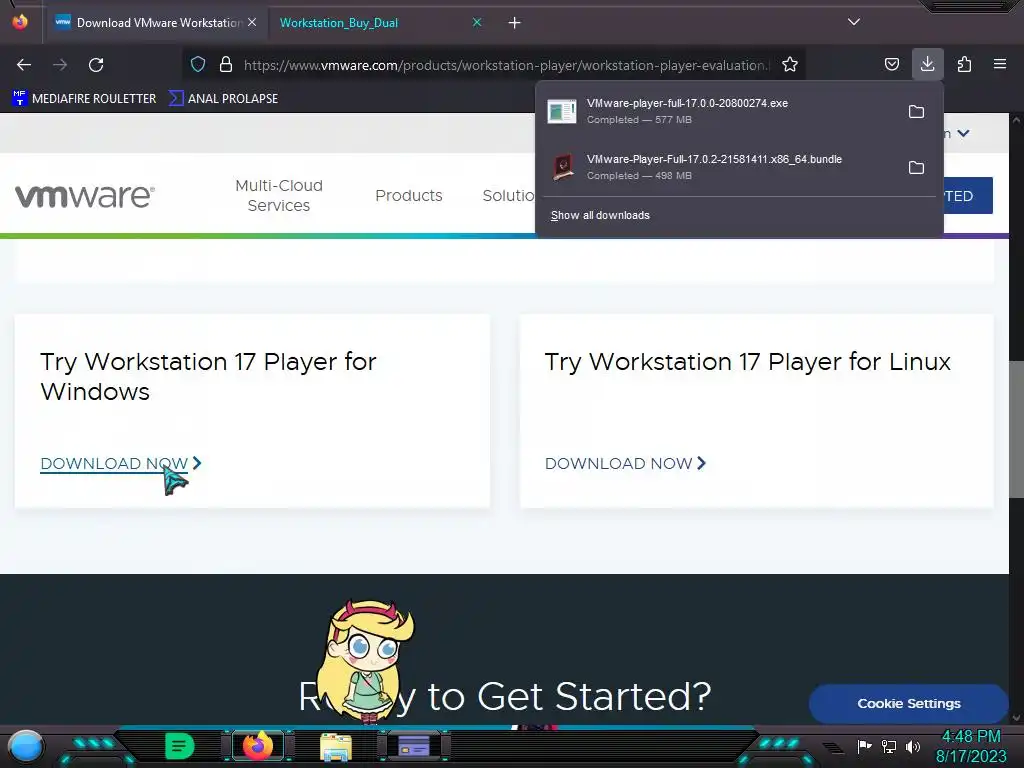The image size is (1024, 768).
Task: Open the Firefox hamburger menu
Action: click(x=1000, y=64)
